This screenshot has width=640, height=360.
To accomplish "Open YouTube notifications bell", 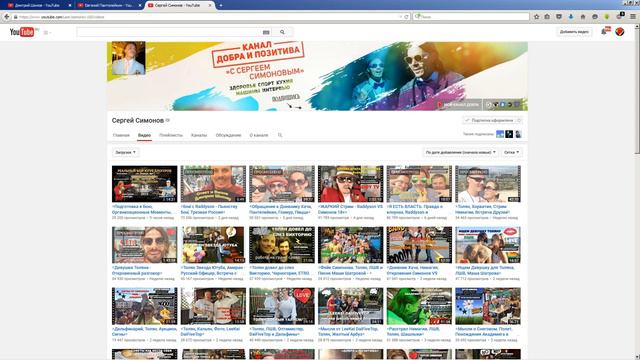I will tap(604, 32).
